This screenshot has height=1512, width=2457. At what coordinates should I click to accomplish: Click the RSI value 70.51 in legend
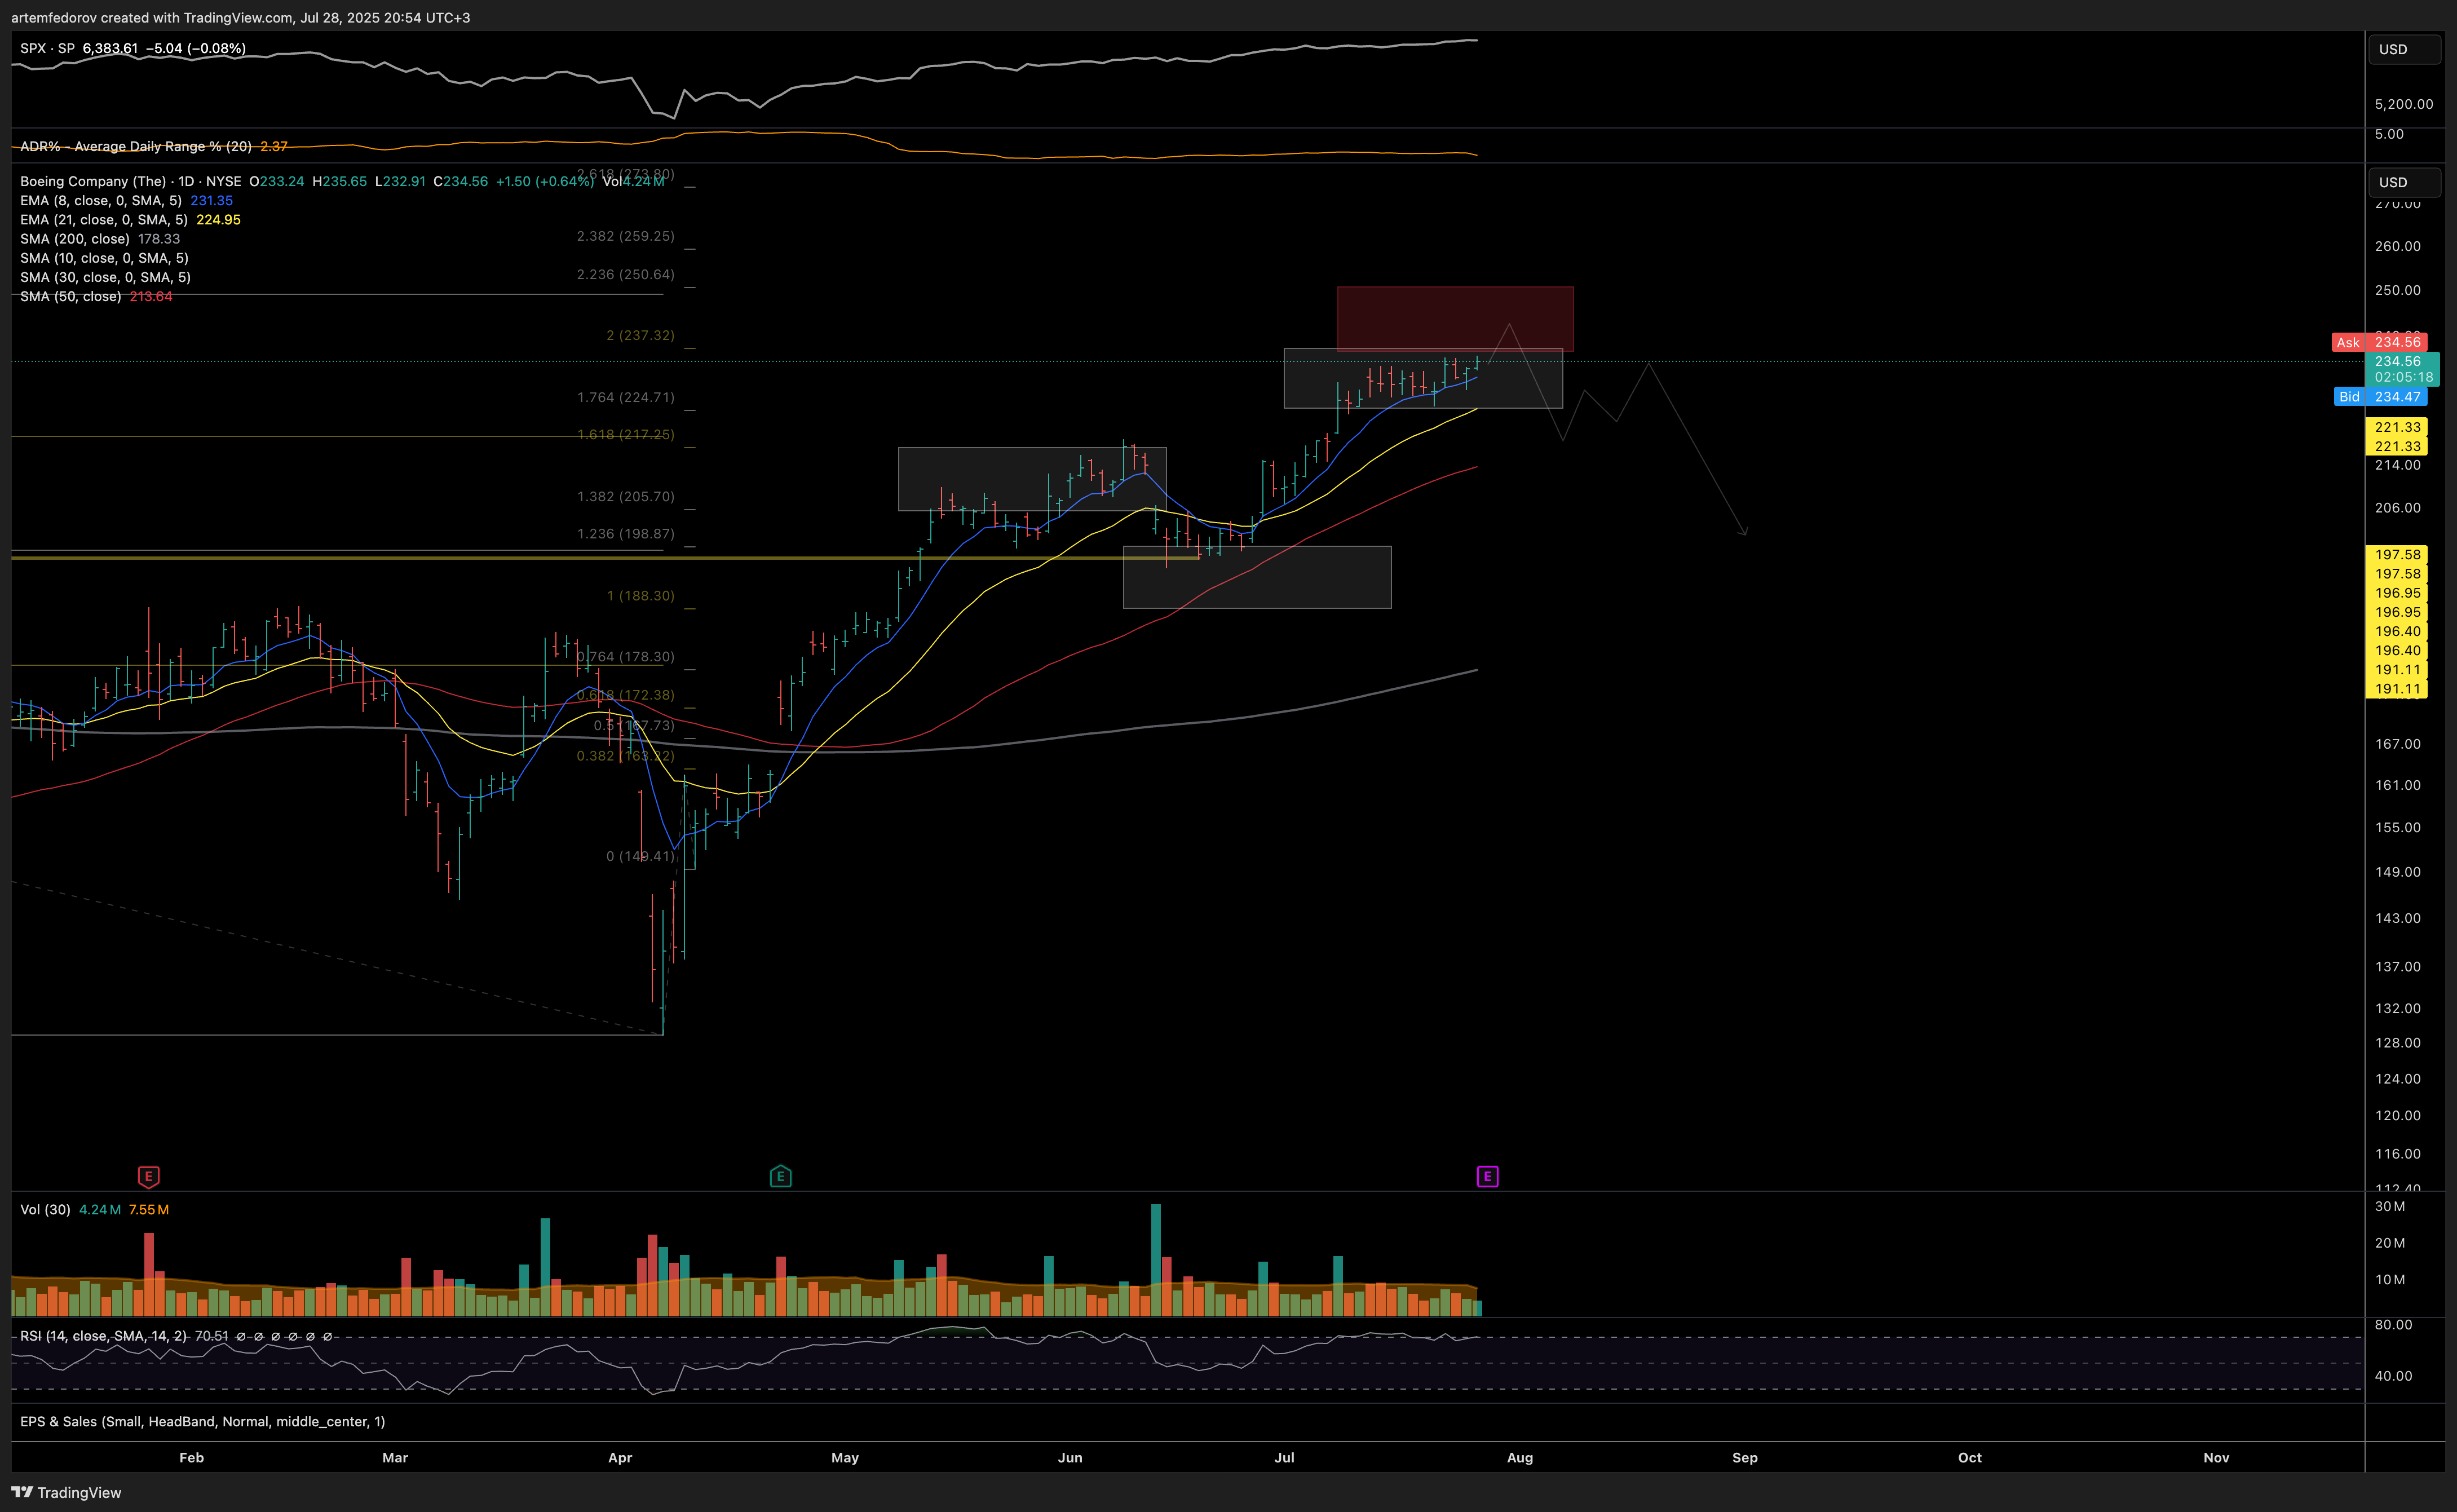(x=212, y=1336)
